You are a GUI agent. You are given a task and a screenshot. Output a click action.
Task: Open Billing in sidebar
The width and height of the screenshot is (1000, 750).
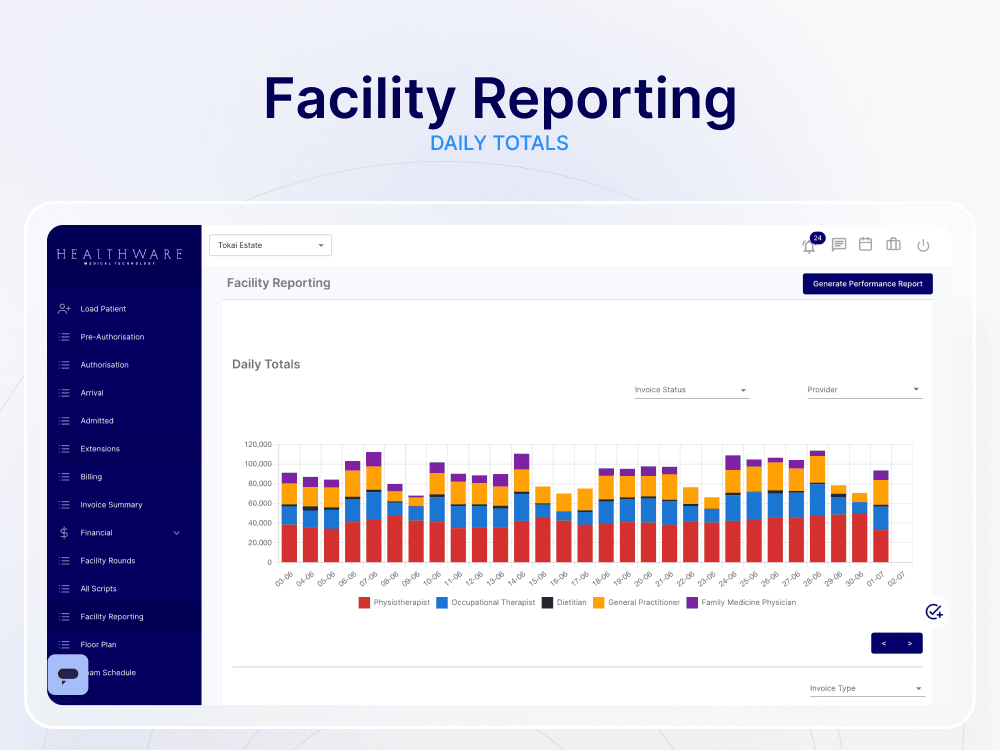[x=91, y=477]
